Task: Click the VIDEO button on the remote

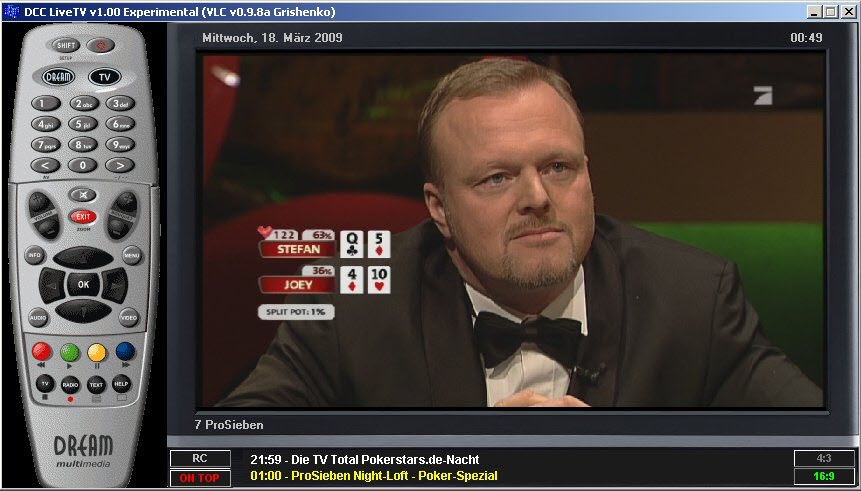Action: tap(128, 317)
